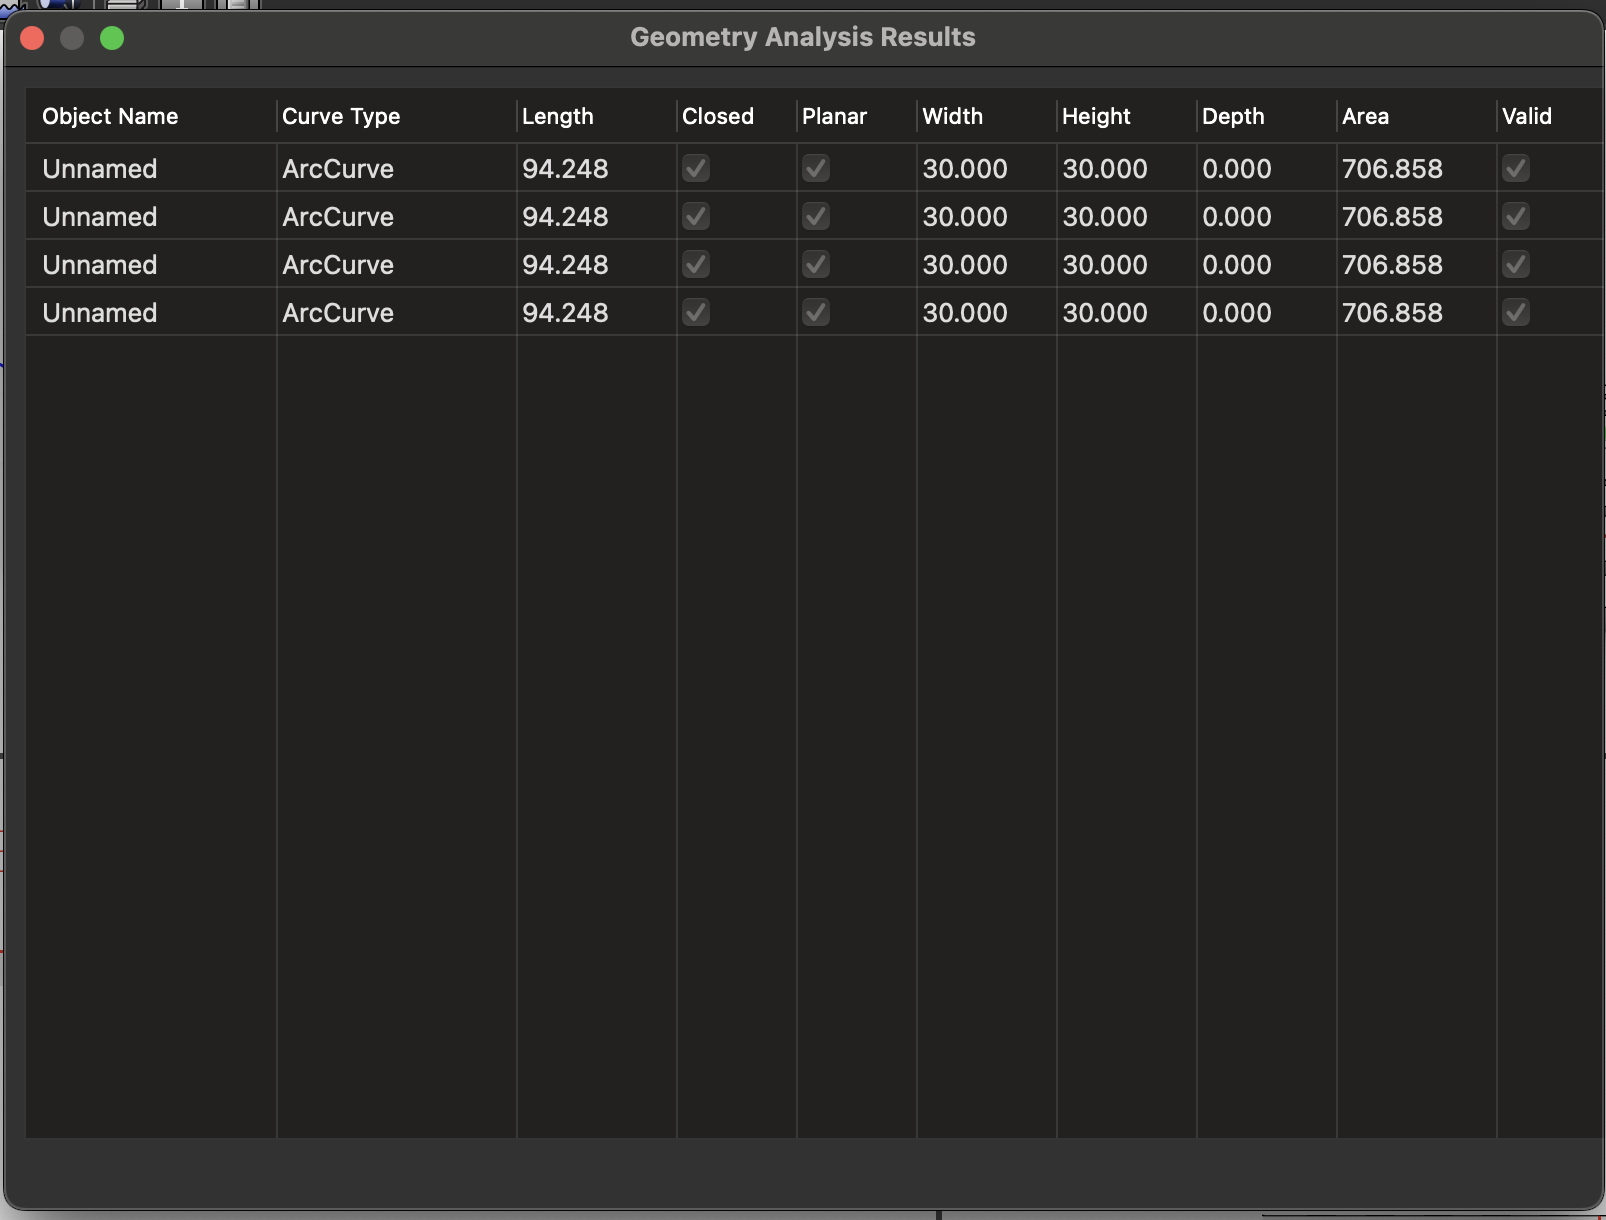
Task: Toggle Valid checkbox in the first row
Action: (x=1516, y=168)
